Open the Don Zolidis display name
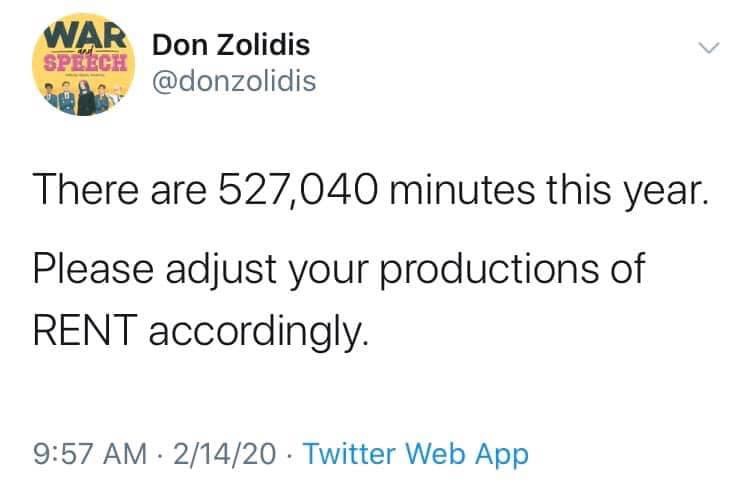 (x=230, y=45)
